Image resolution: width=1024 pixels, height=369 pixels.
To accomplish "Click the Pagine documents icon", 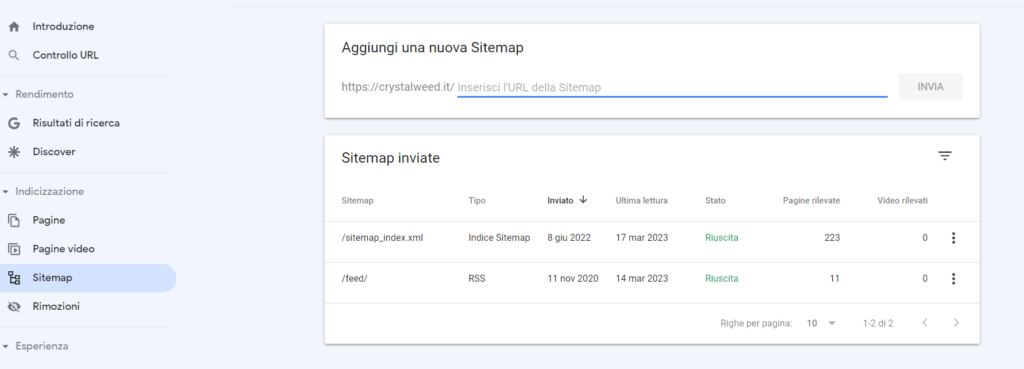I will [14, 220].
